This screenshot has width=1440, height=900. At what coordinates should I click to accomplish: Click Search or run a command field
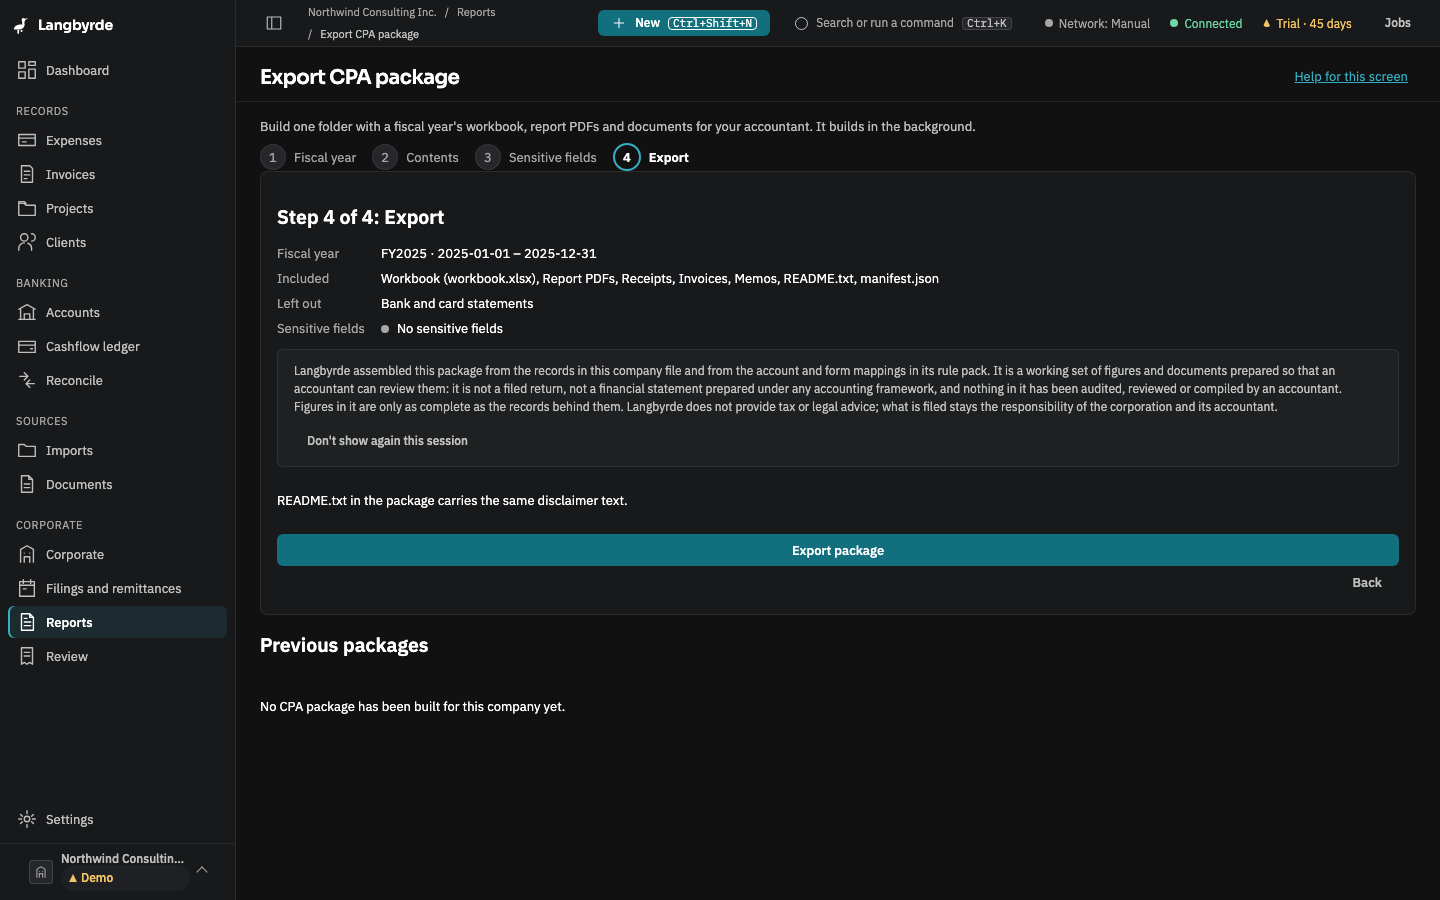coord(903,23)
